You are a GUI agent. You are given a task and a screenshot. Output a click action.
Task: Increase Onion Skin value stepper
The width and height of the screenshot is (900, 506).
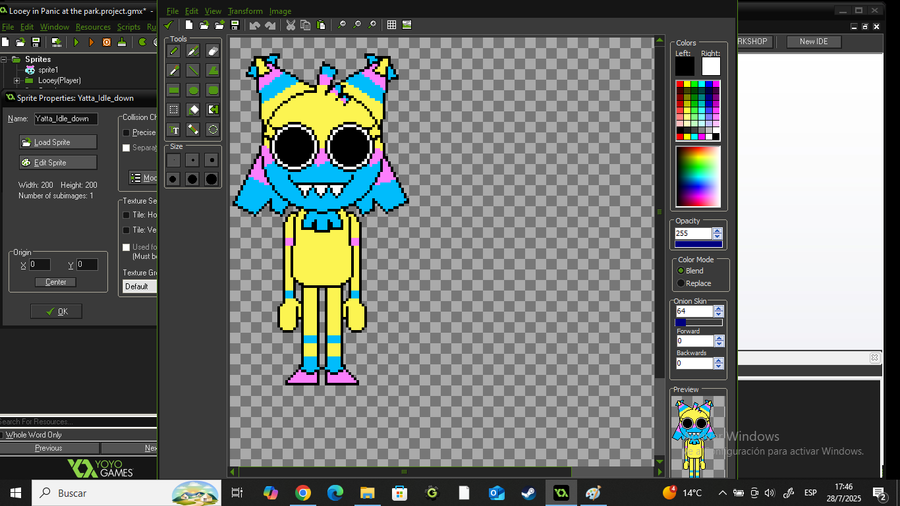click(718, 308)
